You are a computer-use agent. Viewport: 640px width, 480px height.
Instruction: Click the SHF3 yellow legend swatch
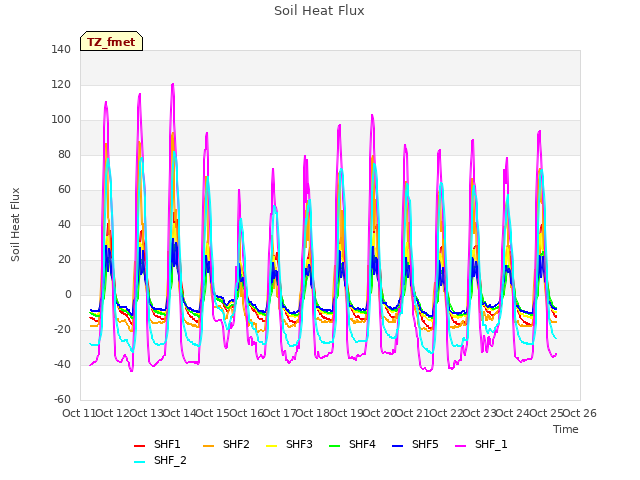coord(271,446)
